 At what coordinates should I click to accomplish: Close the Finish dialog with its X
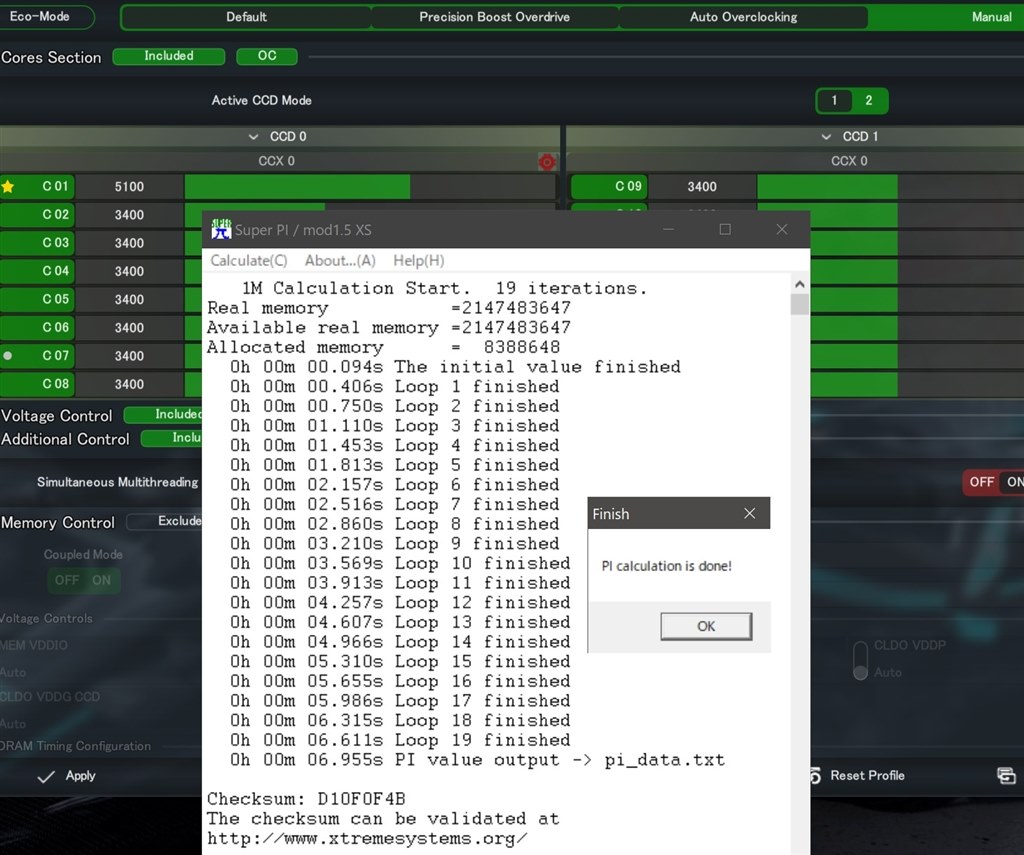(750, 513)
